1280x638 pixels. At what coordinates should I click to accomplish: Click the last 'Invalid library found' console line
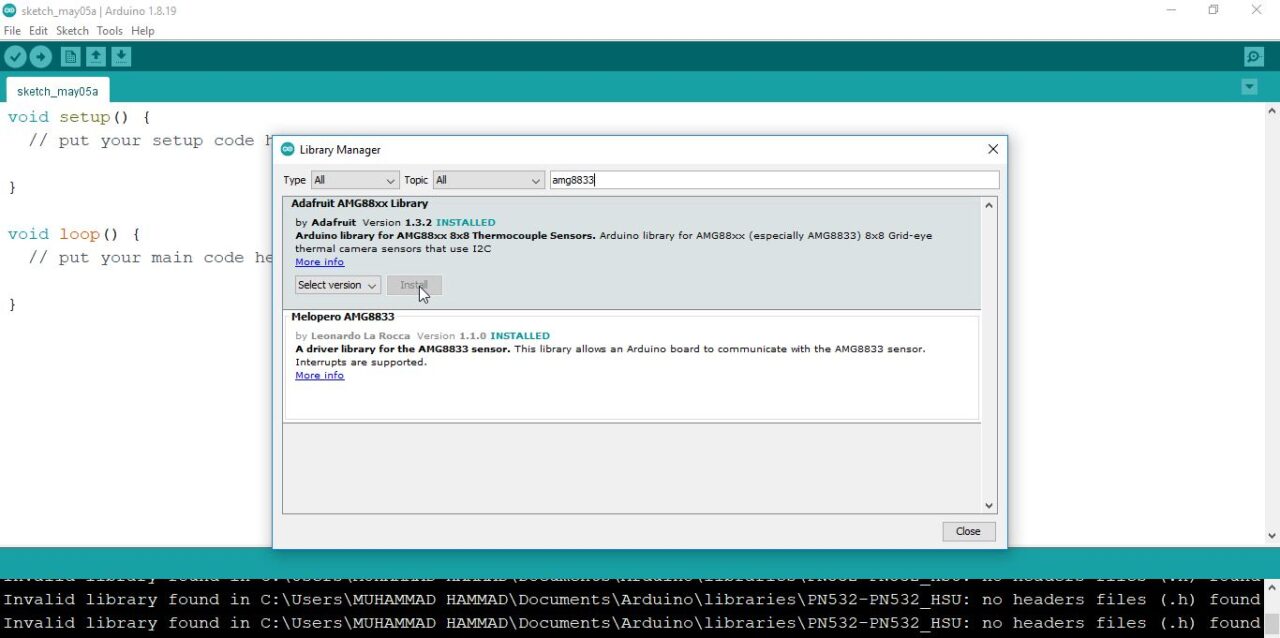(x=632, y=623)
